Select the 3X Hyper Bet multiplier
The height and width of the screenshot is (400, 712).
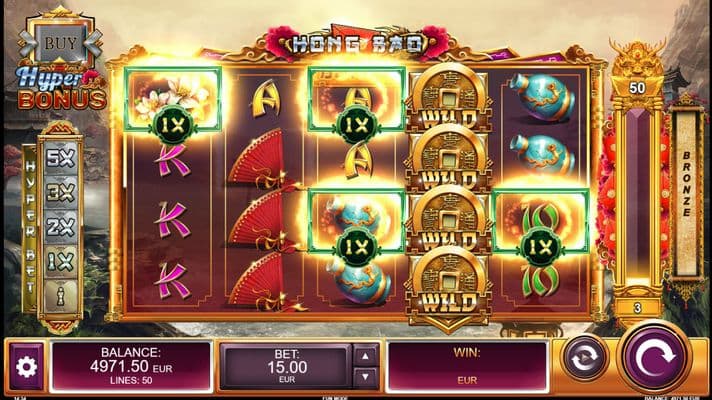pos(61,193)
